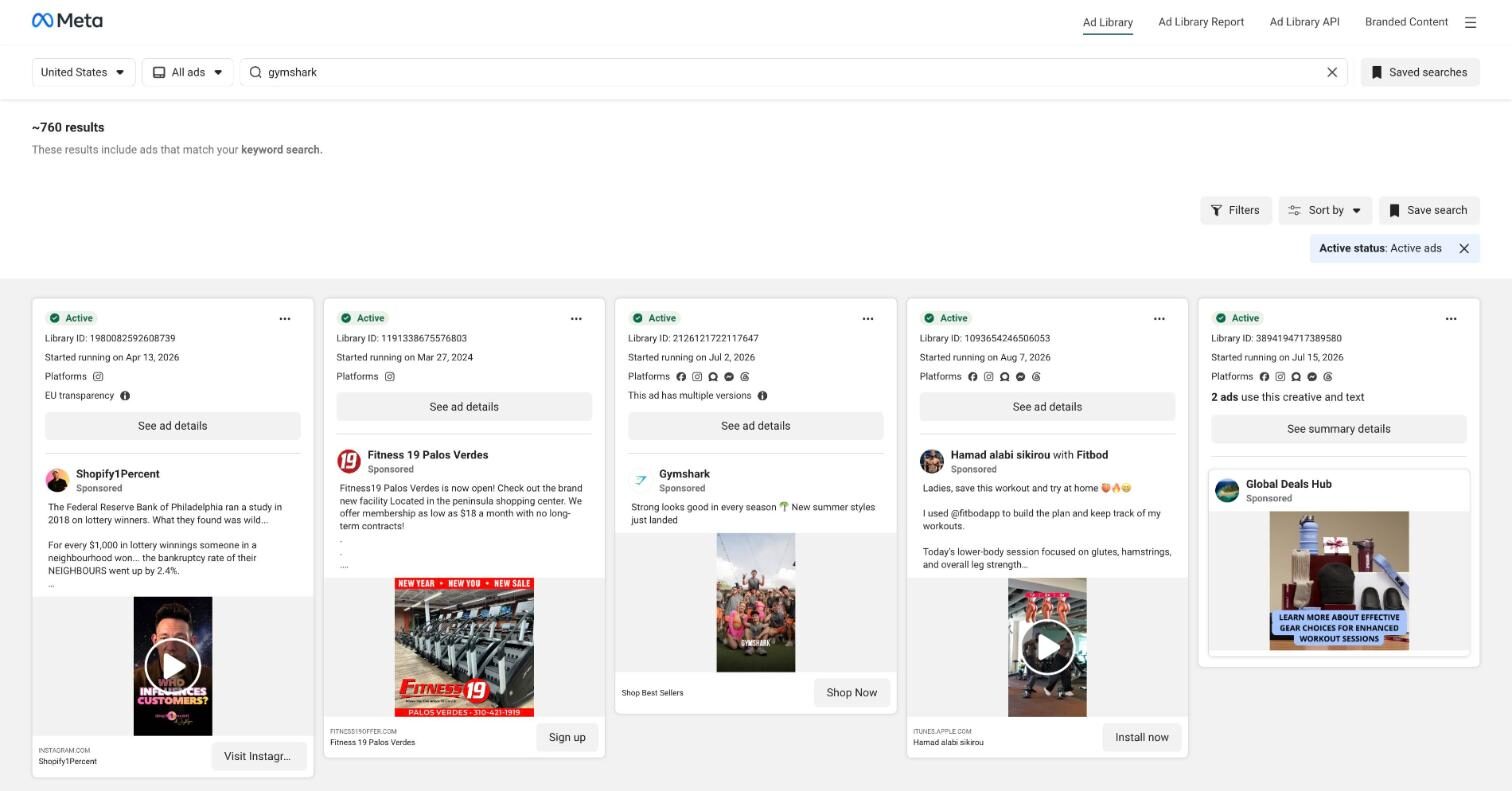Click the Meta logo
Viewport: 1512px width, 791px height.
tap(67, 21)
